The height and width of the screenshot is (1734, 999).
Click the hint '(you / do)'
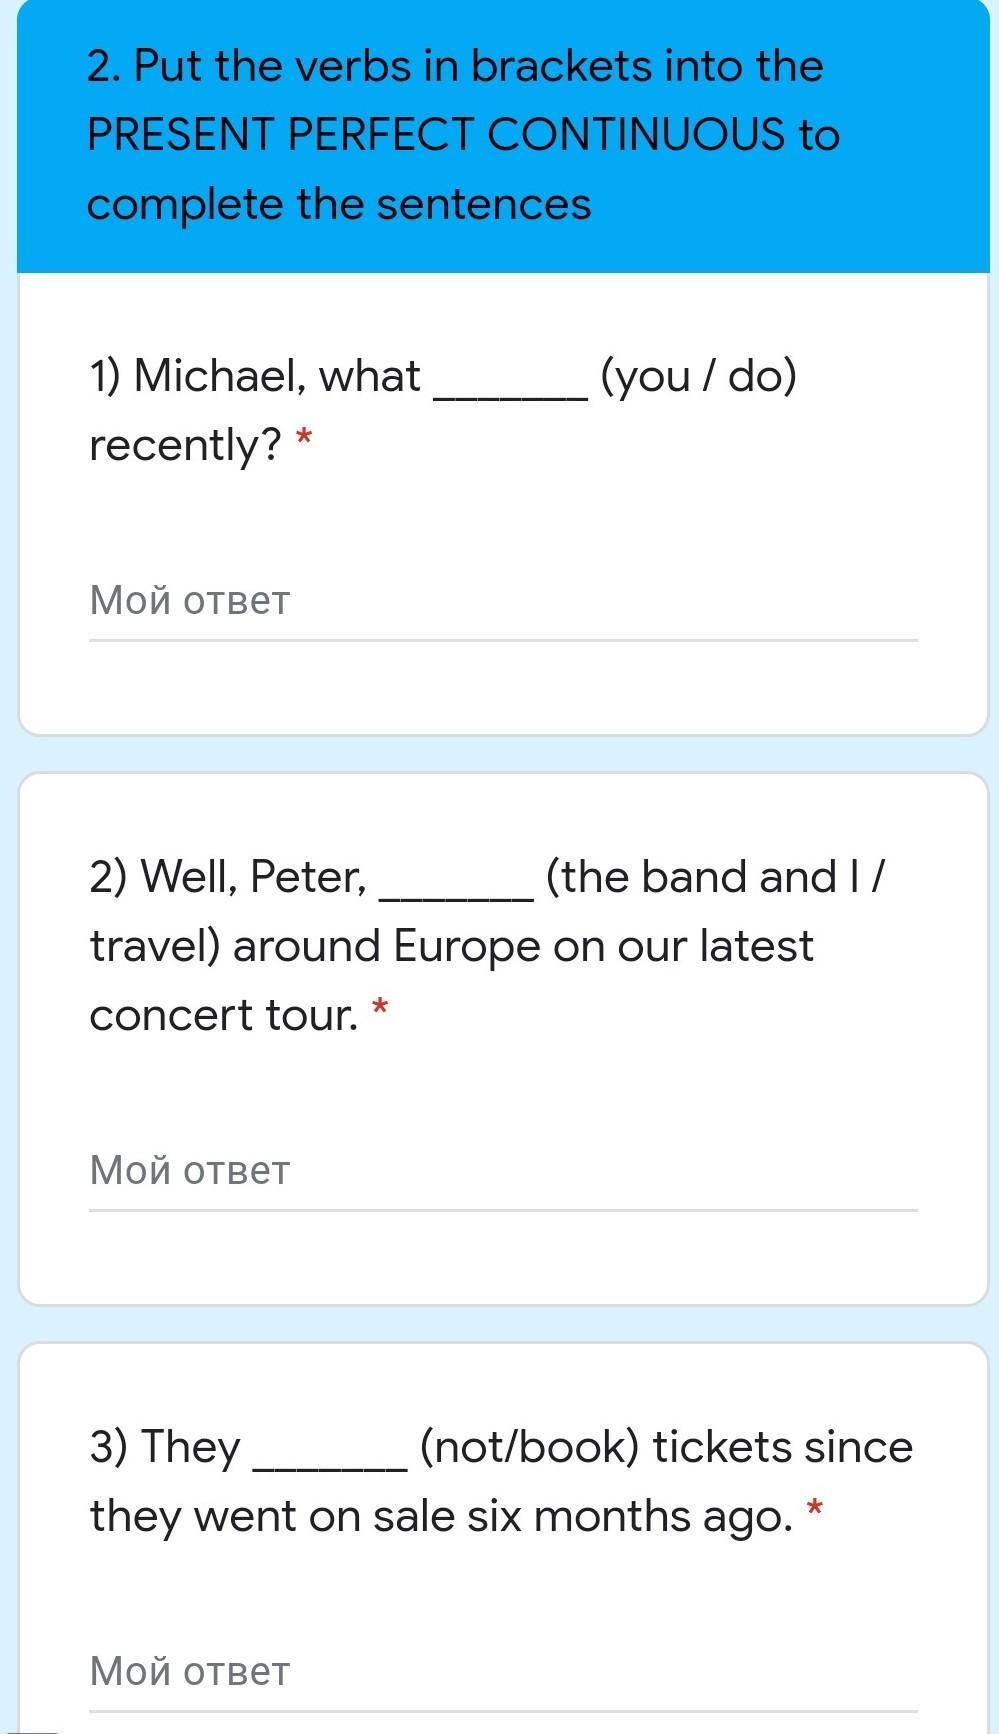click(698, 377)
